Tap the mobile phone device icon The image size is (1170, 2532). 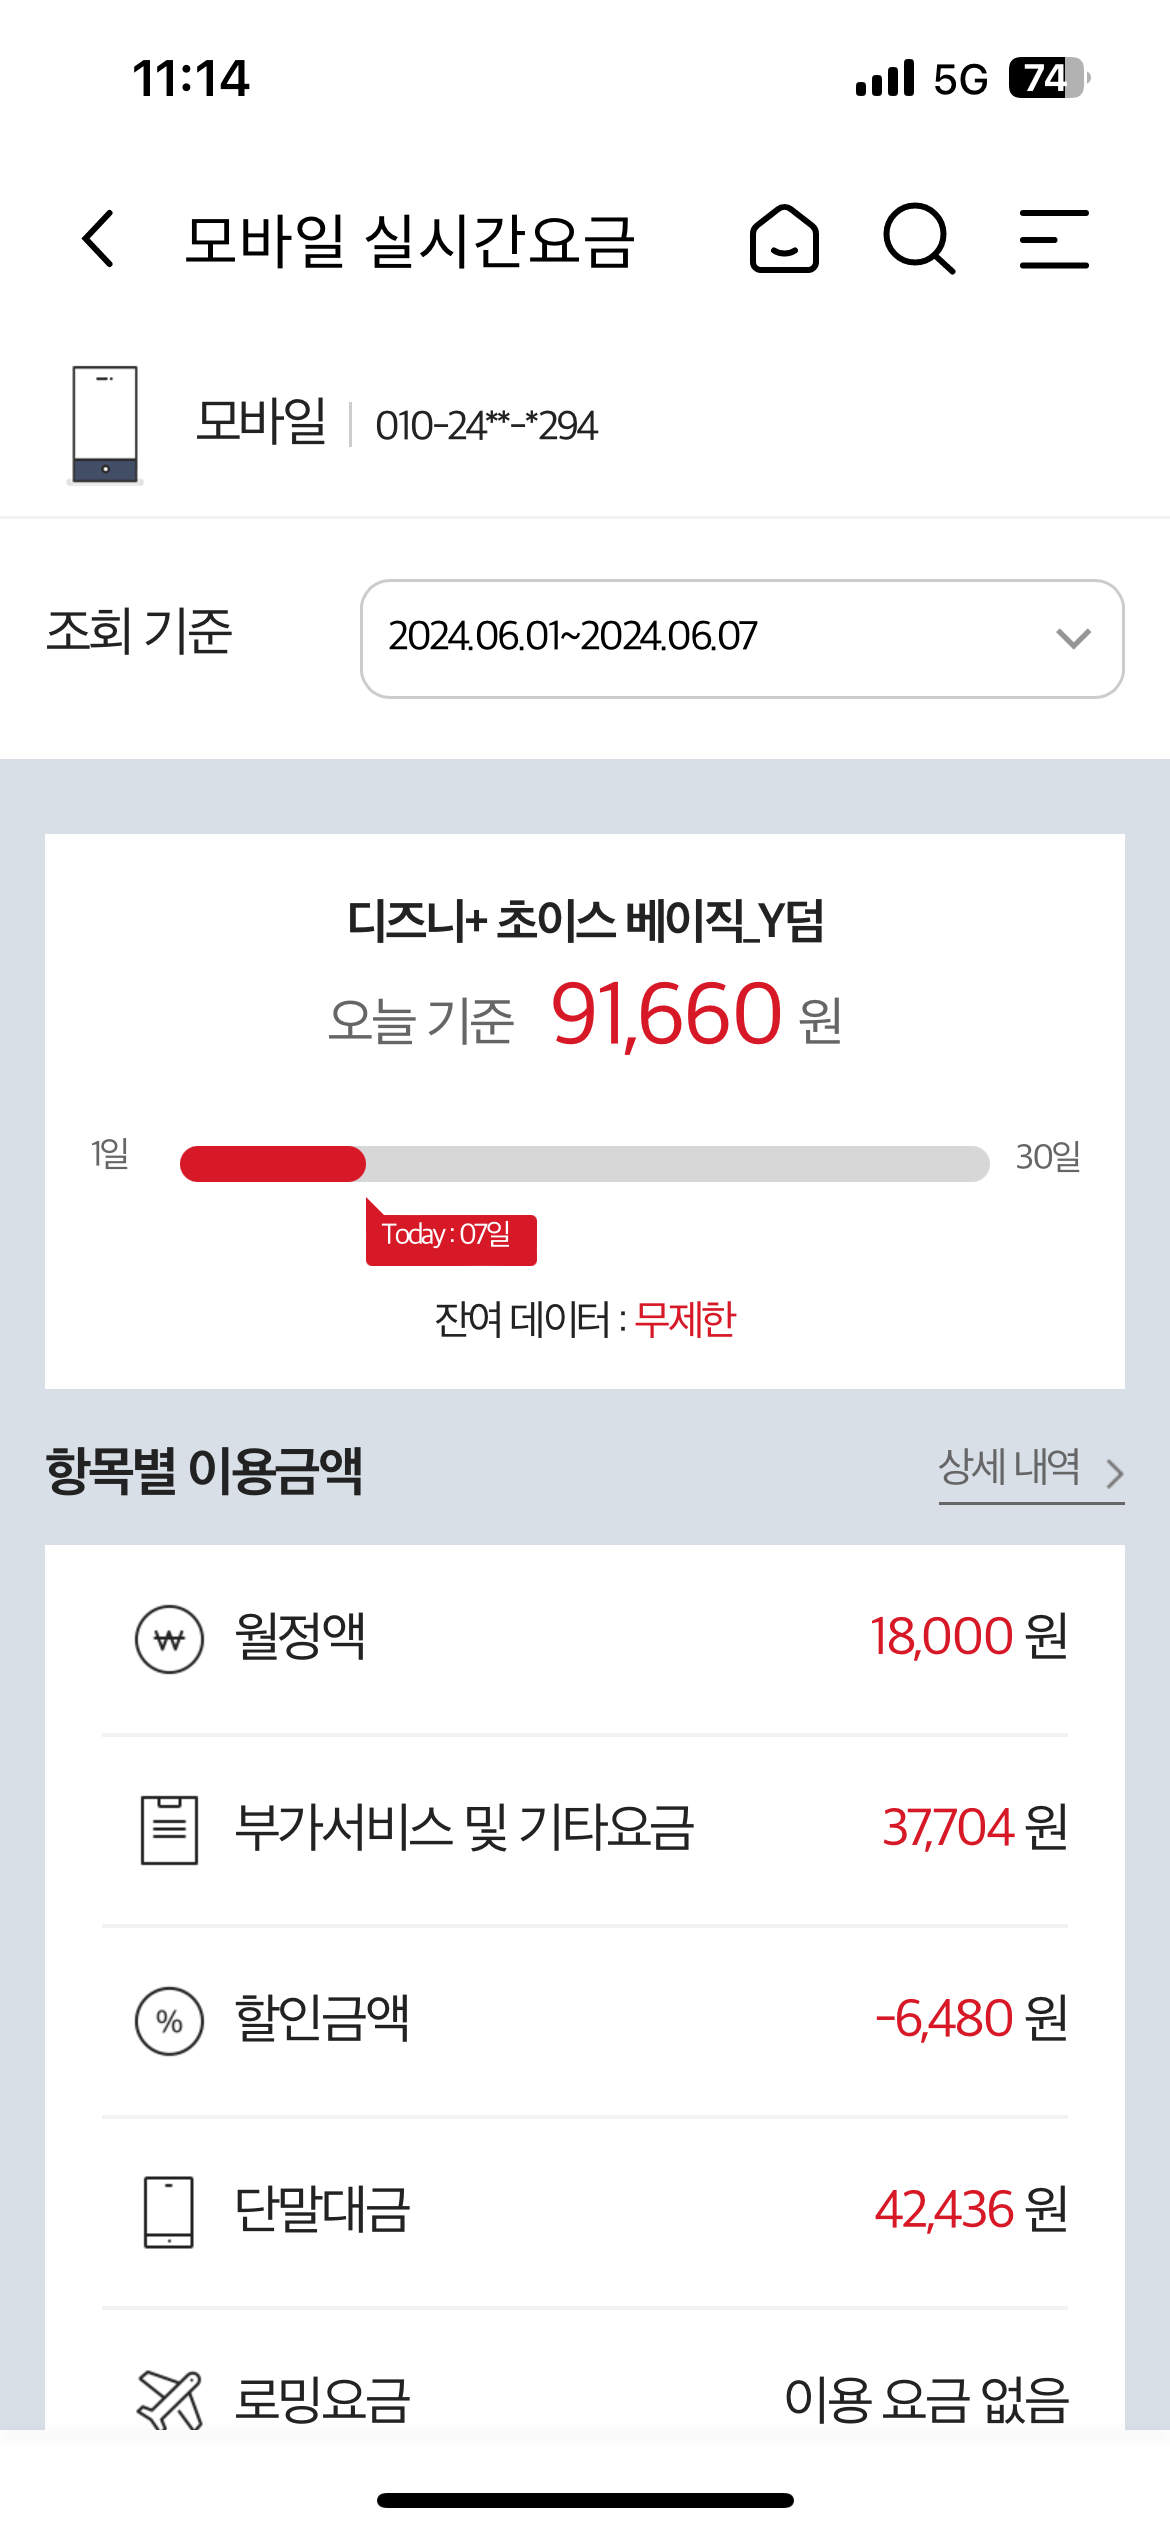(105, 425)
